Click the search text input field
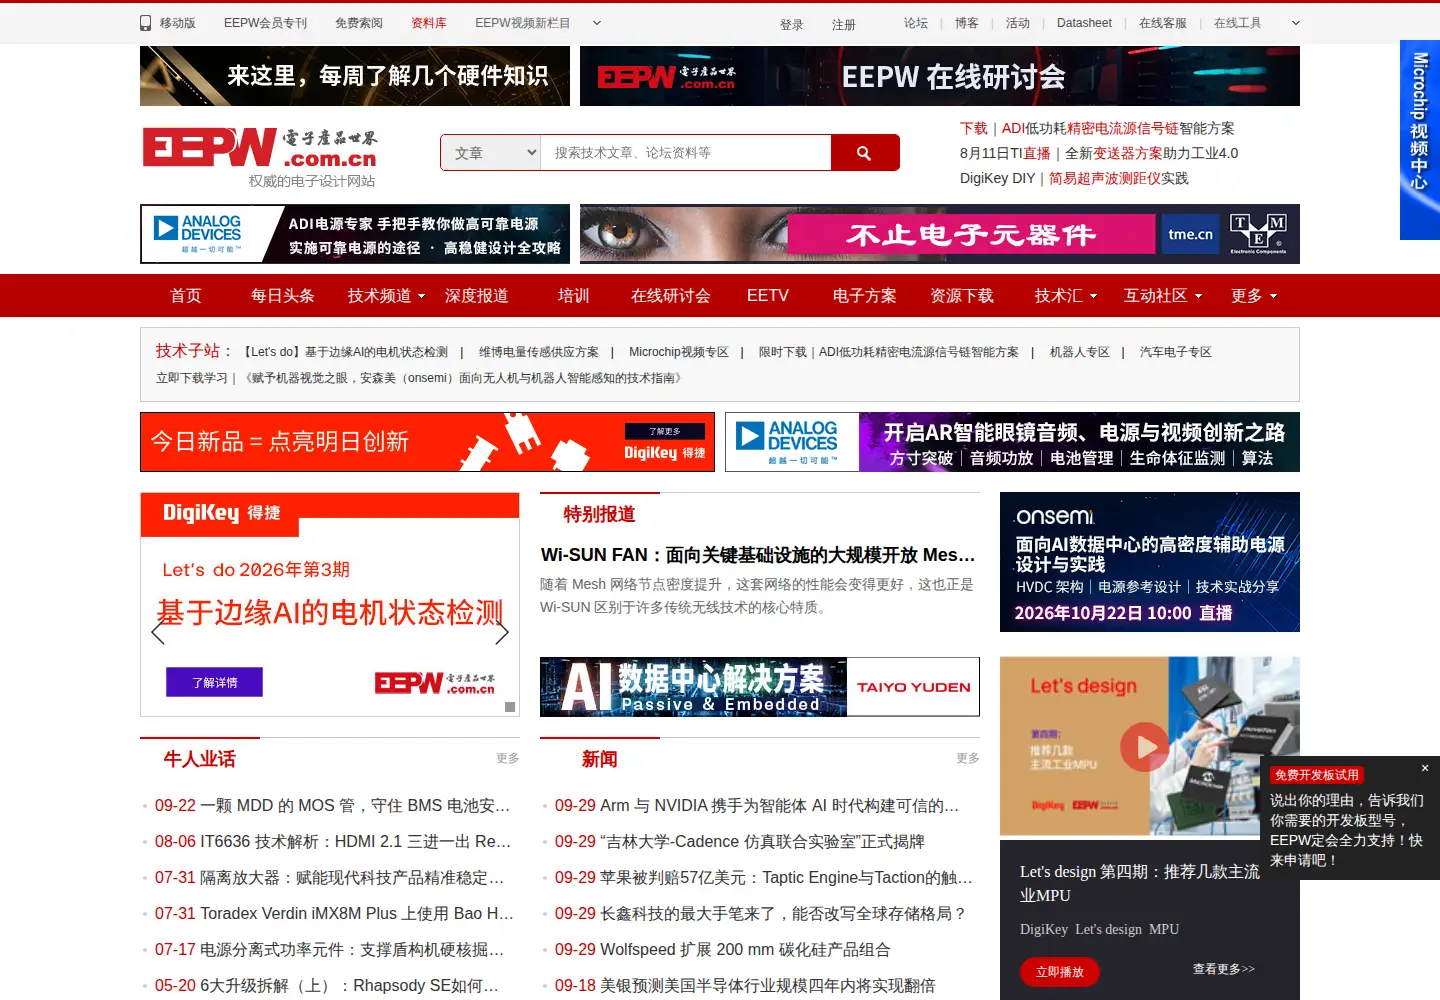The height and width of the screenshot is (1000, 1440). click(686, 153)
